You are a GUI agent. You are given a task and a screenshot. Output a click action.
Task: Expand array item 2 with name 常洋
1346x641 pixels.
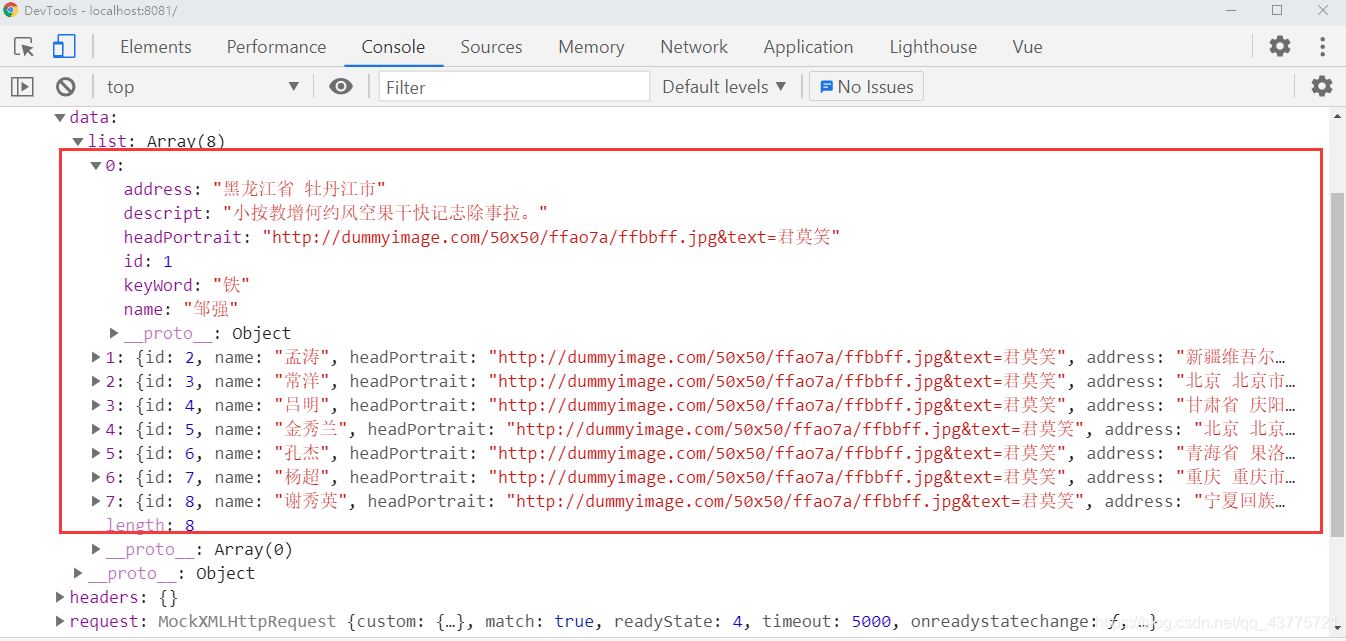click(96, 381)
